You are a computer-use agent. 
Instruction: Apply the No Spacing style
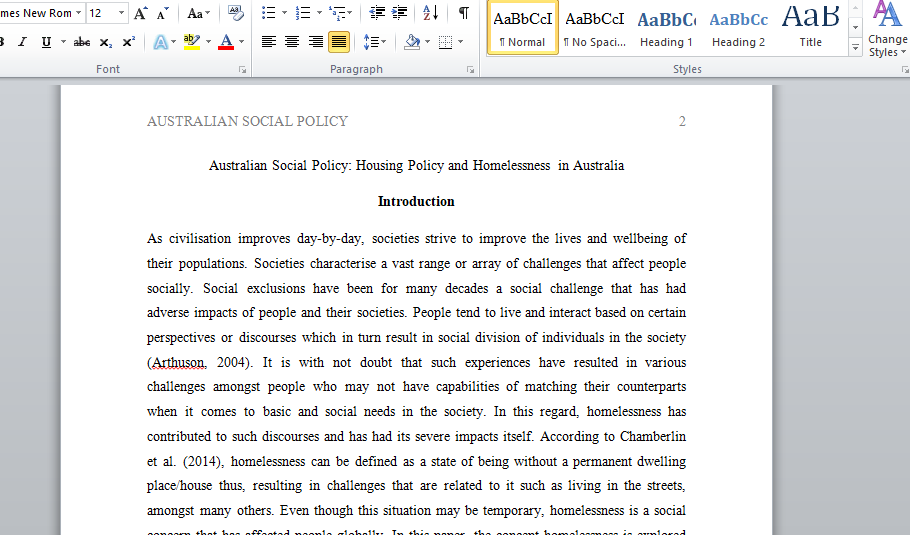[595, 27]
